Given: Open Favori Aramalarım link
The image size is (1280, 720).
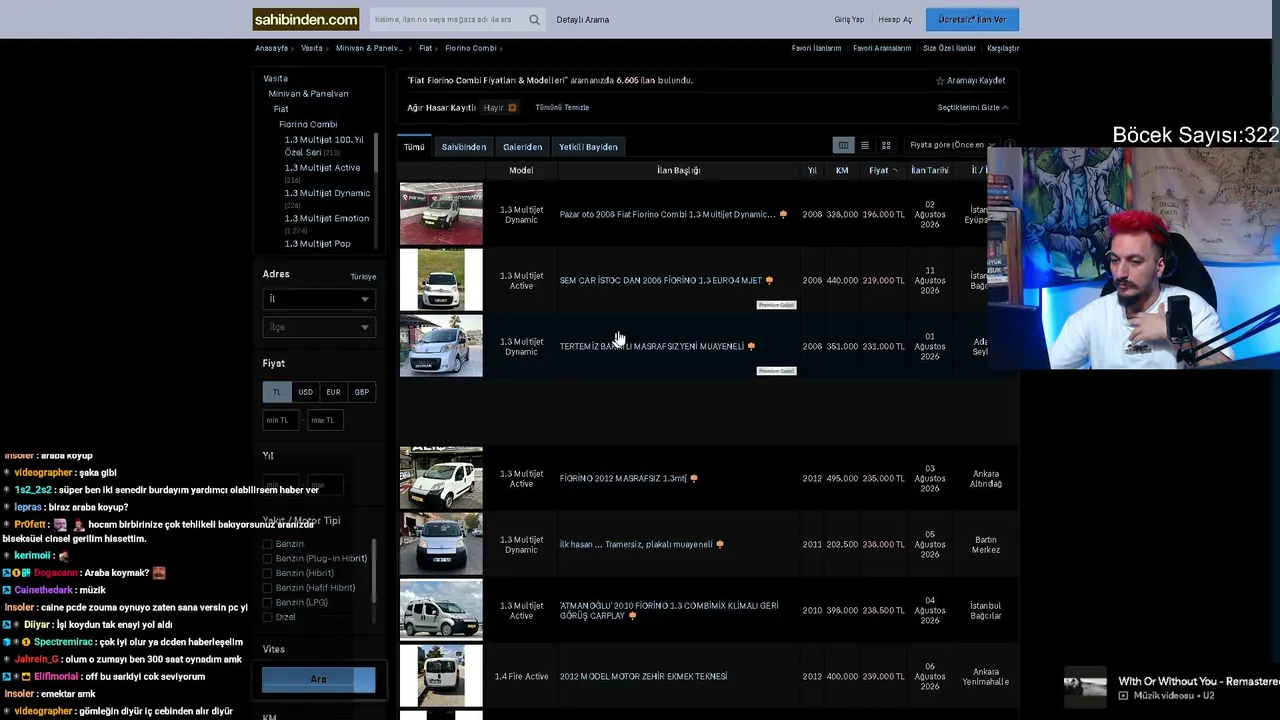Looking at the screenshot, I should point(882,48).
